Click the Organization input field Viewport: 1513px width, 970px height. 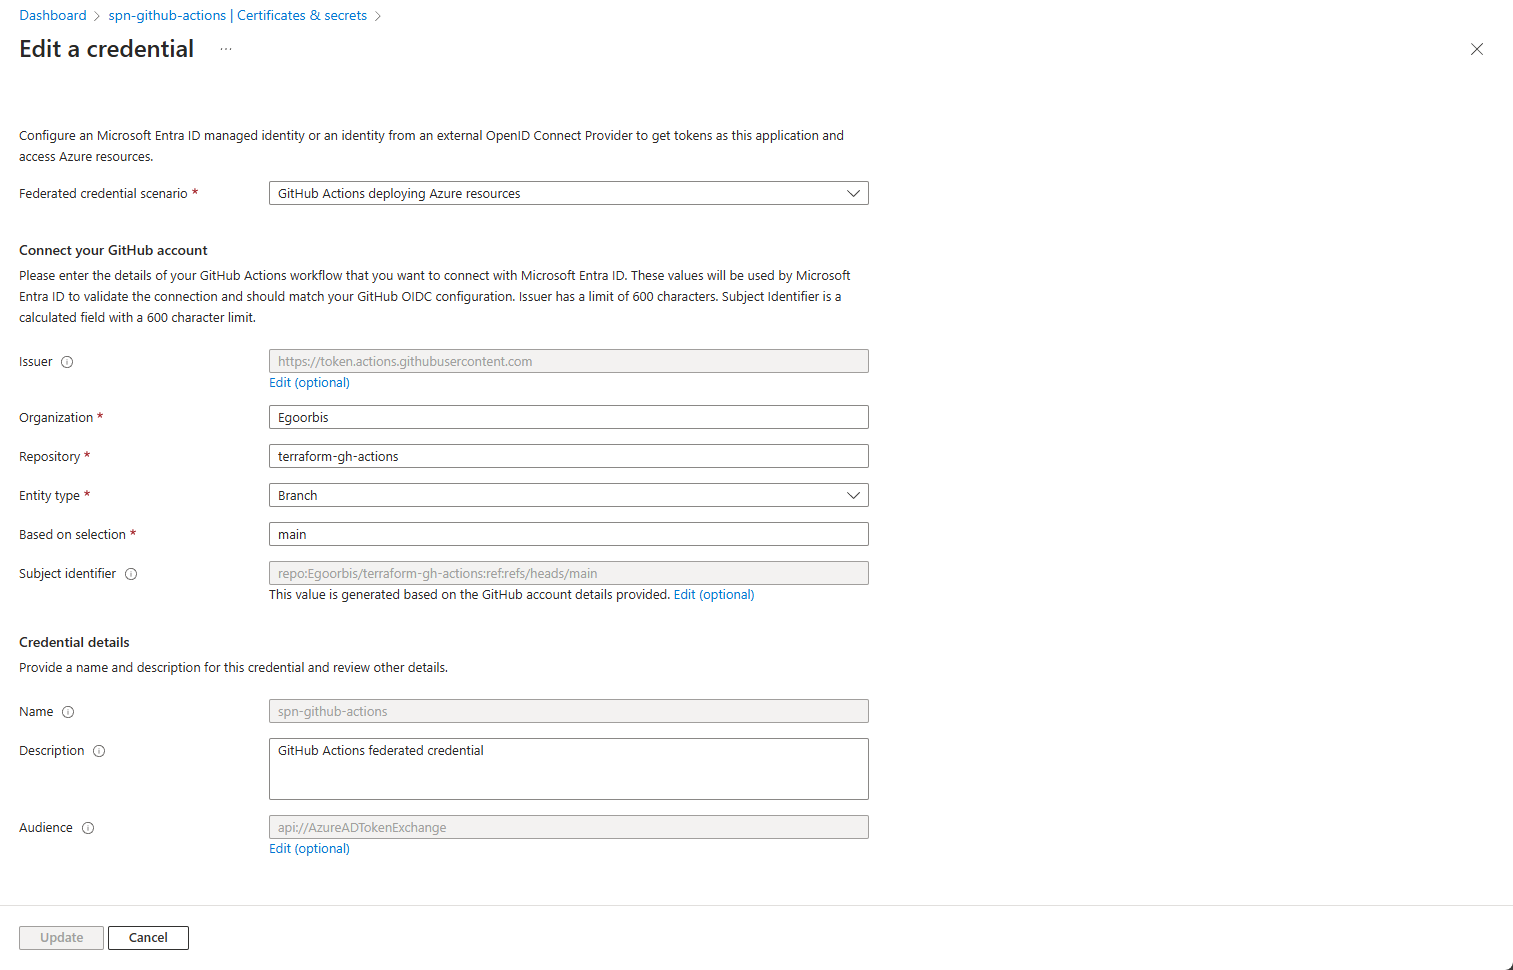568,417
